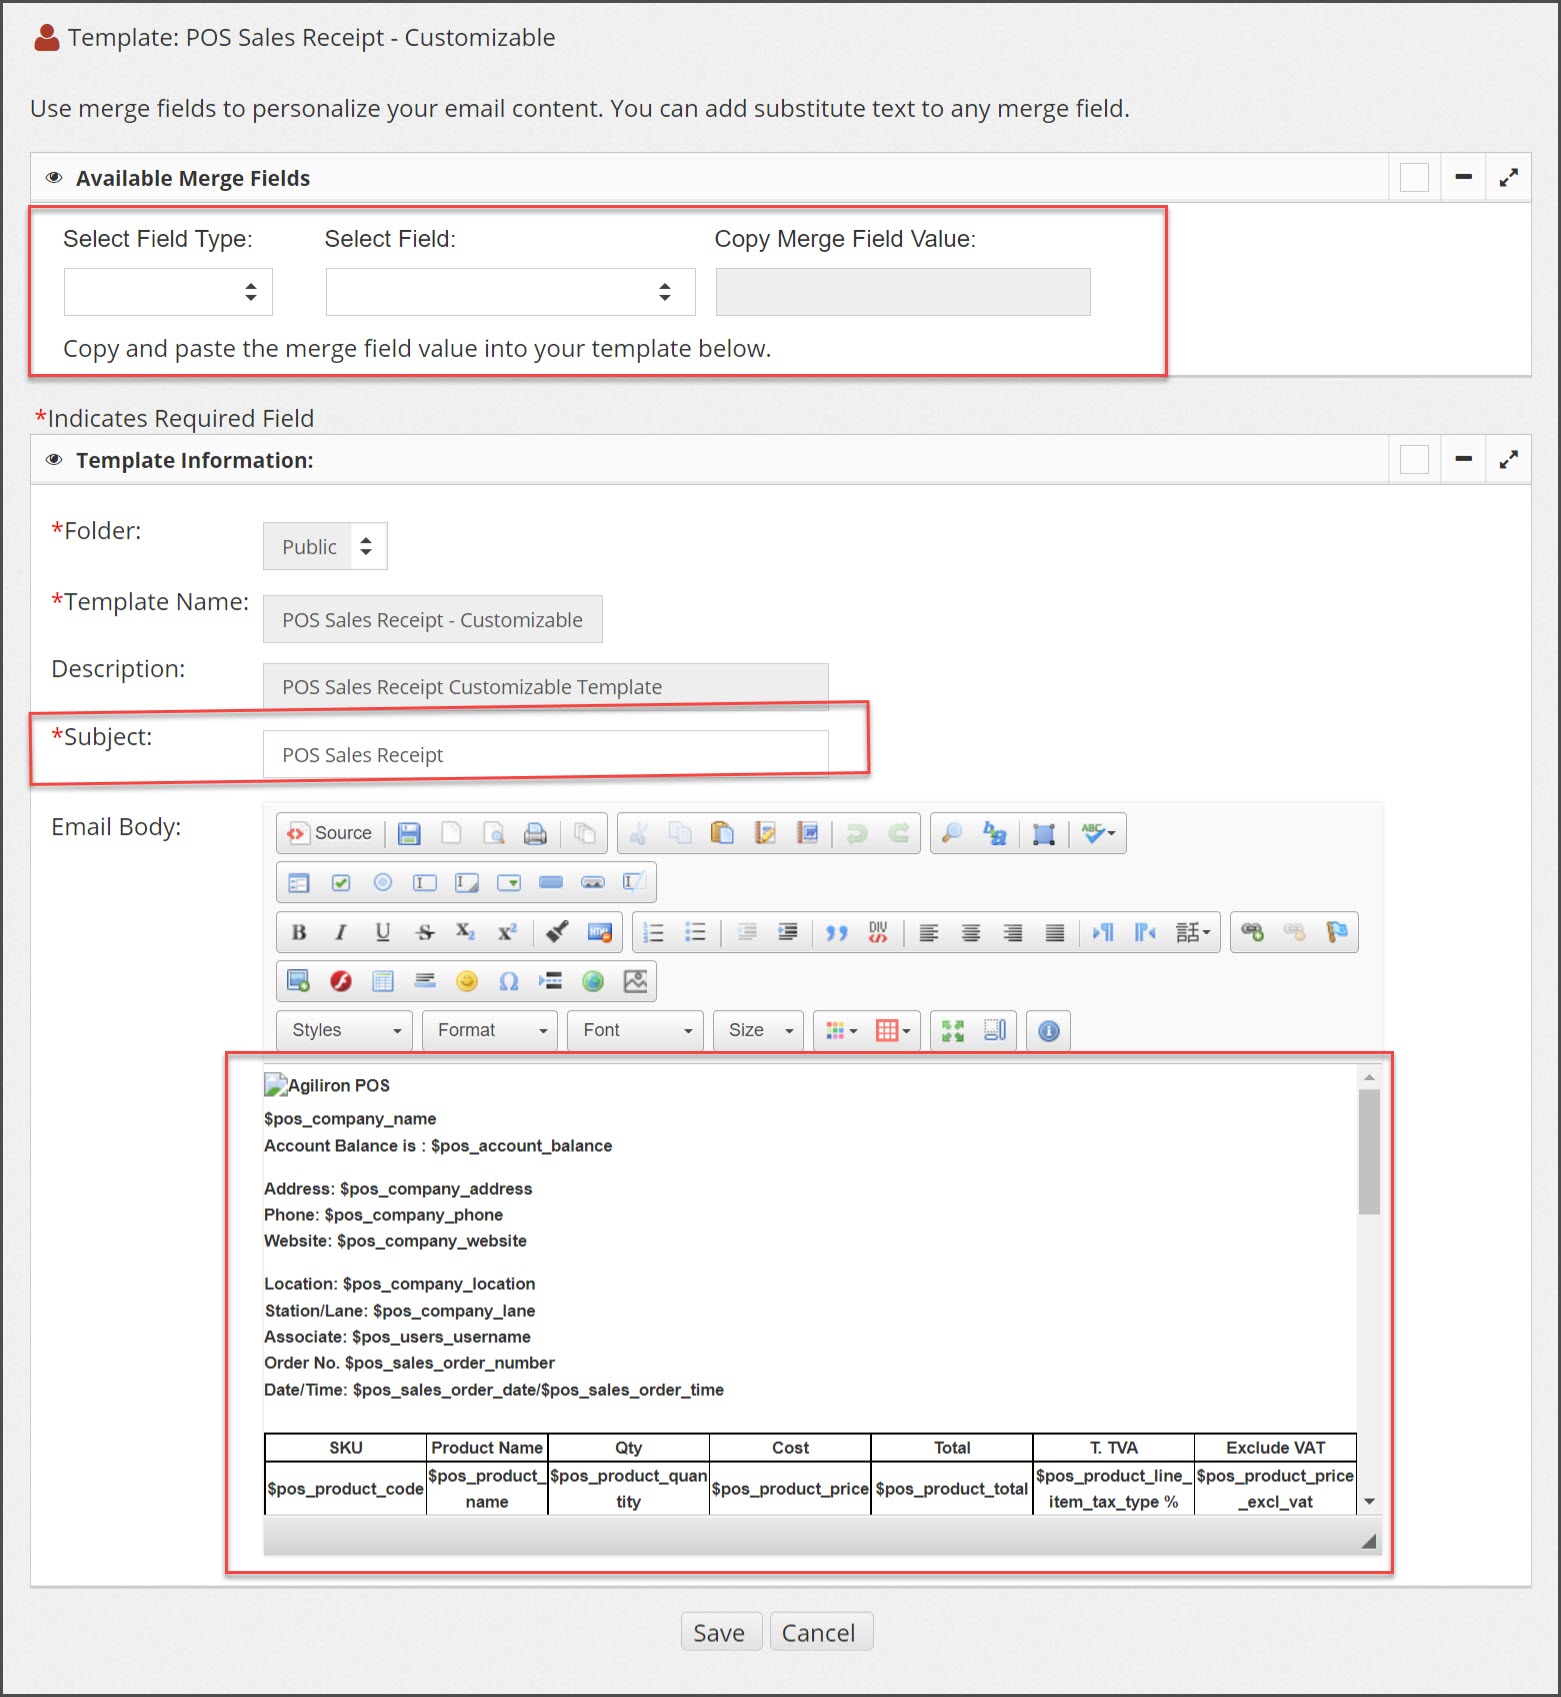This screenshot has width=1561, height=1697.
Task: Open the text color picker
Action: (x=841, y=1030)
